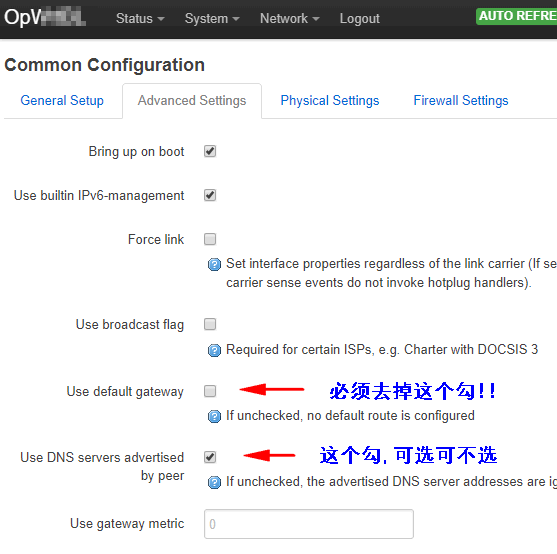Click the Force link help icon
The image size is (557, 554).
214,265
